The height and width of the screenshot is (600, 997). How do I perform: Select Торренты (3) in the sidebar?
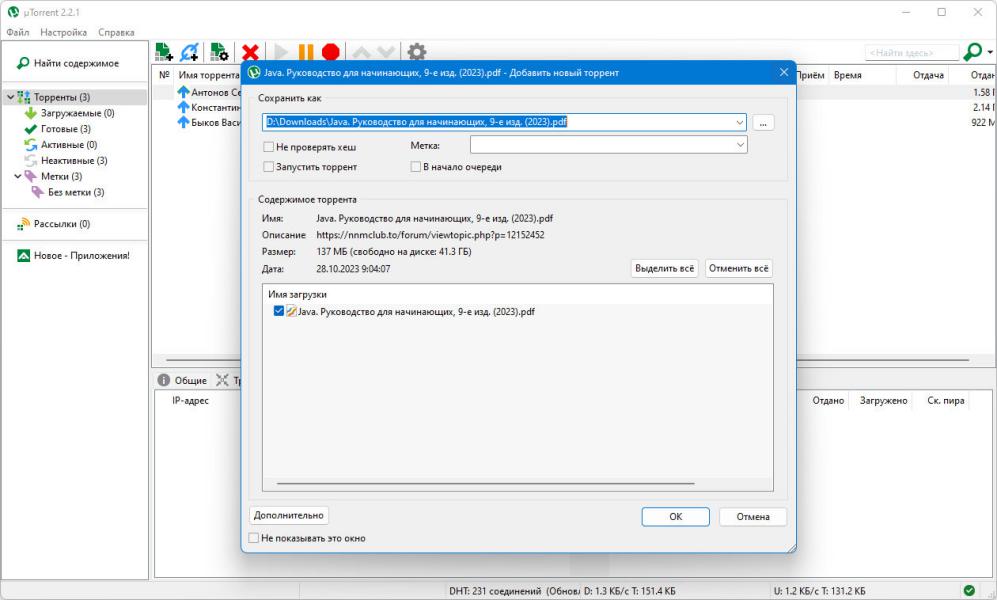tap(62, 97)
